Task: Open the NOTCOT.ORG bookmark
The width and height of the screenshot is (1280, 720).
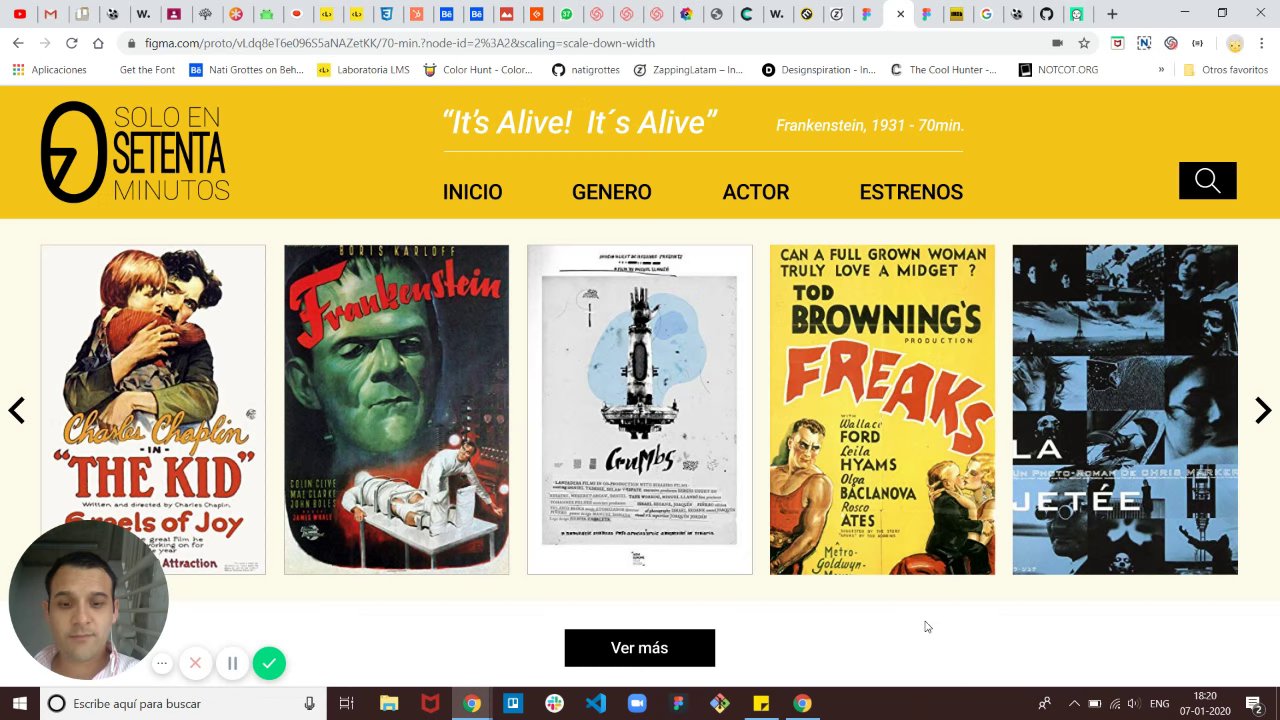Action: pyautogui.click(x=1058, y=70)
